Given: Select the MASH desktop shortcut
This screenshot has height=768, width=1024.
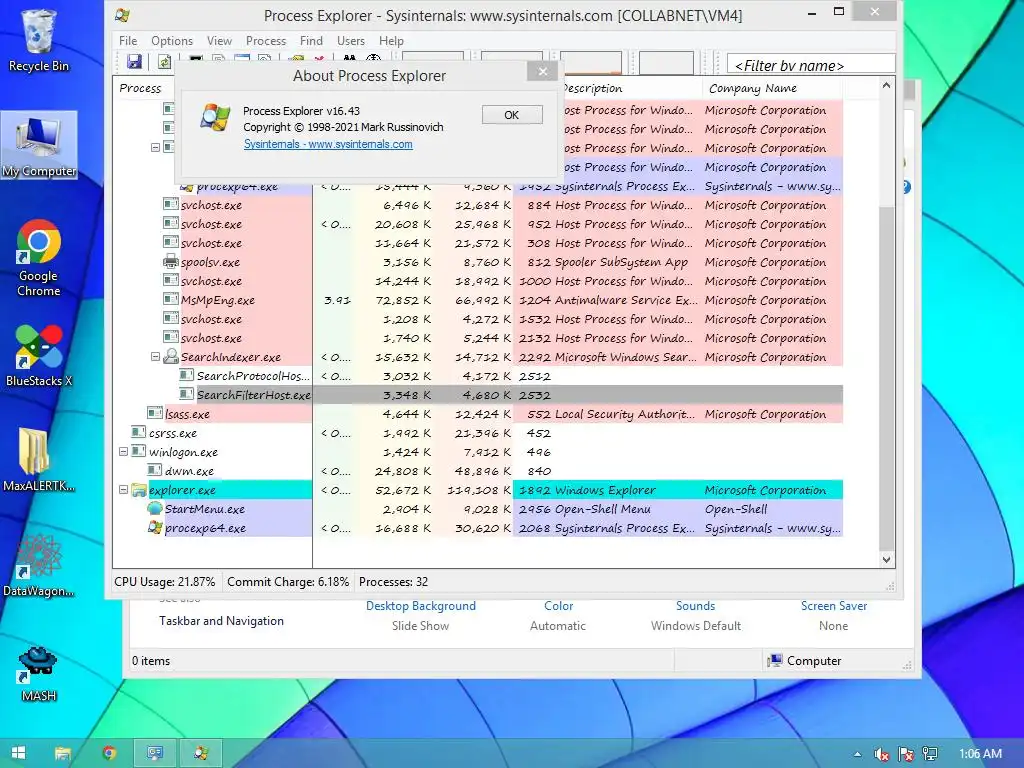Looking at the screenshot, I should point(39,674).
